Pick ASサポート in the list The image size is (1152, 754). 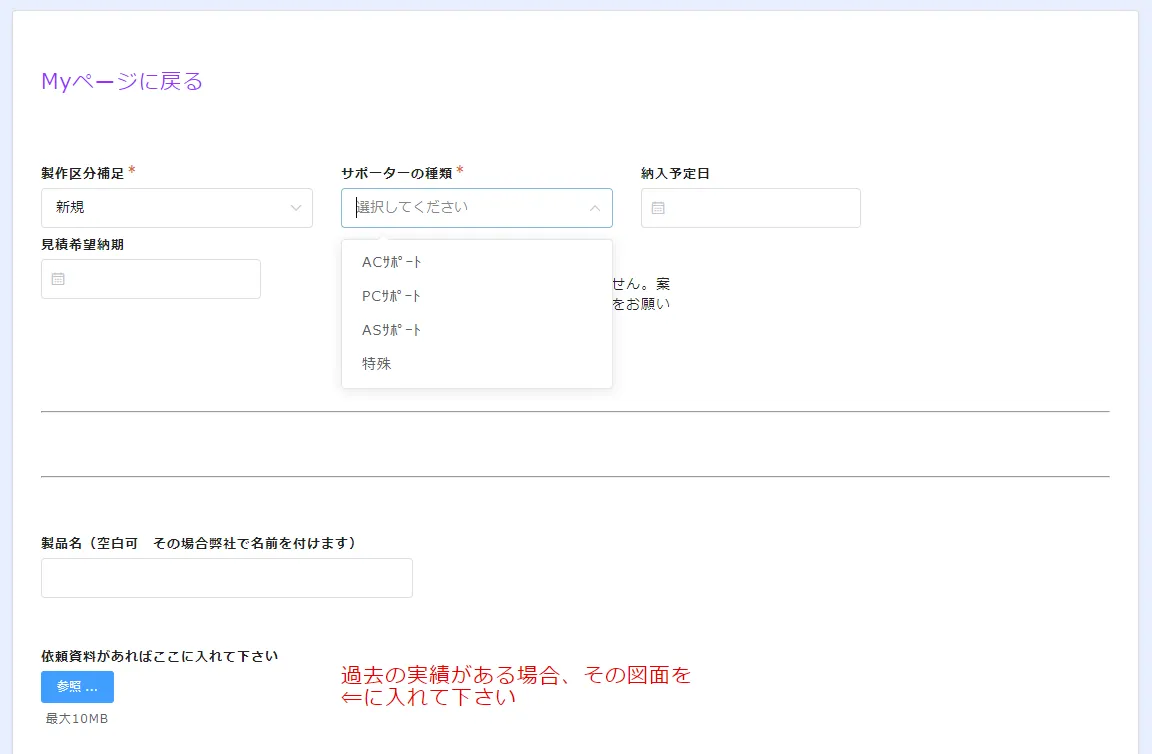(392, 330)
